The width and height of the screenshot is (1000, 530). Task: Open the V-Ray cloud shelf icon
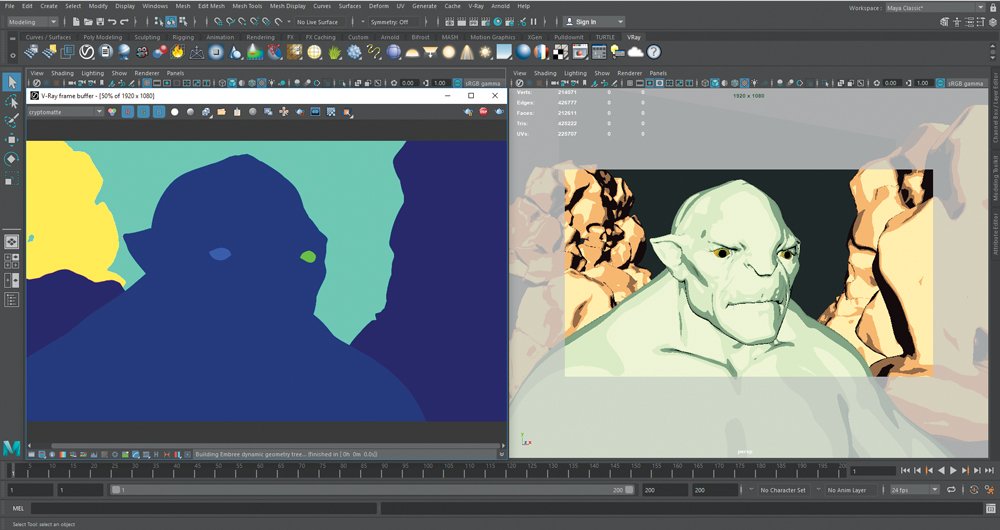tap(635, 52)
